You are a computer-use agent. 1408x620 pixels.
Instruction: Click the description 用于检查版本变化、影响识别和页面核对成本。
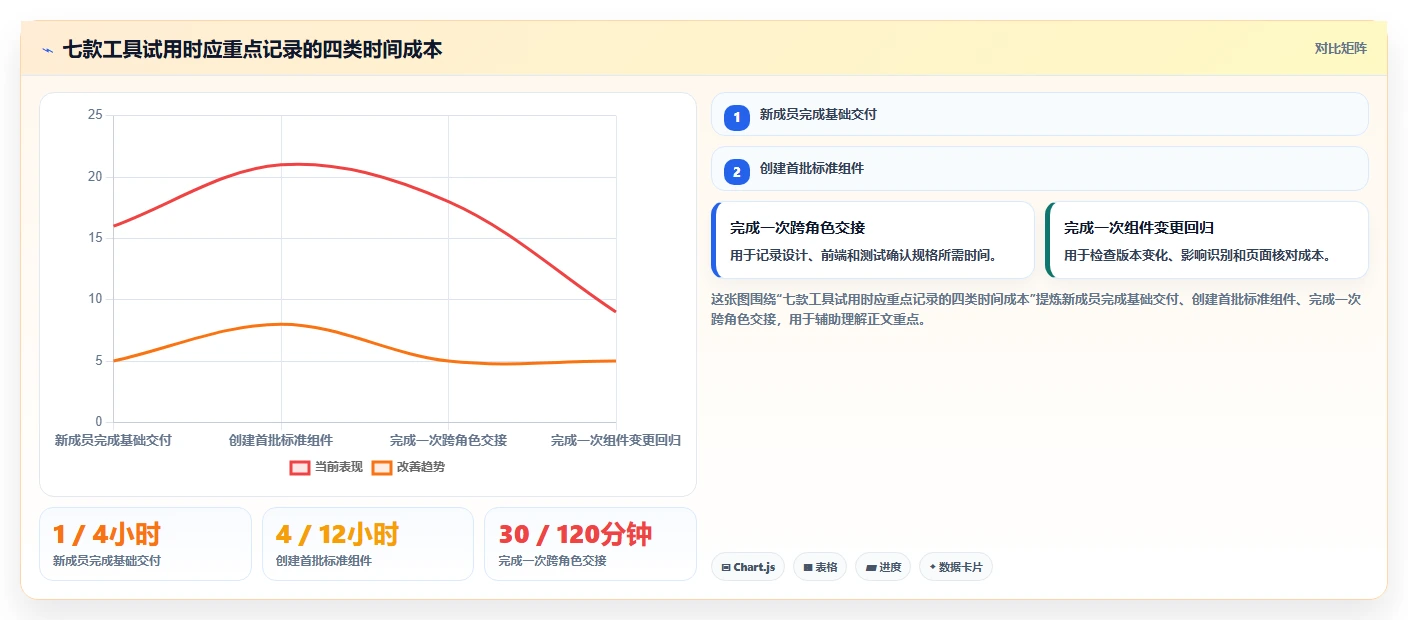(x=1198, y=255)
